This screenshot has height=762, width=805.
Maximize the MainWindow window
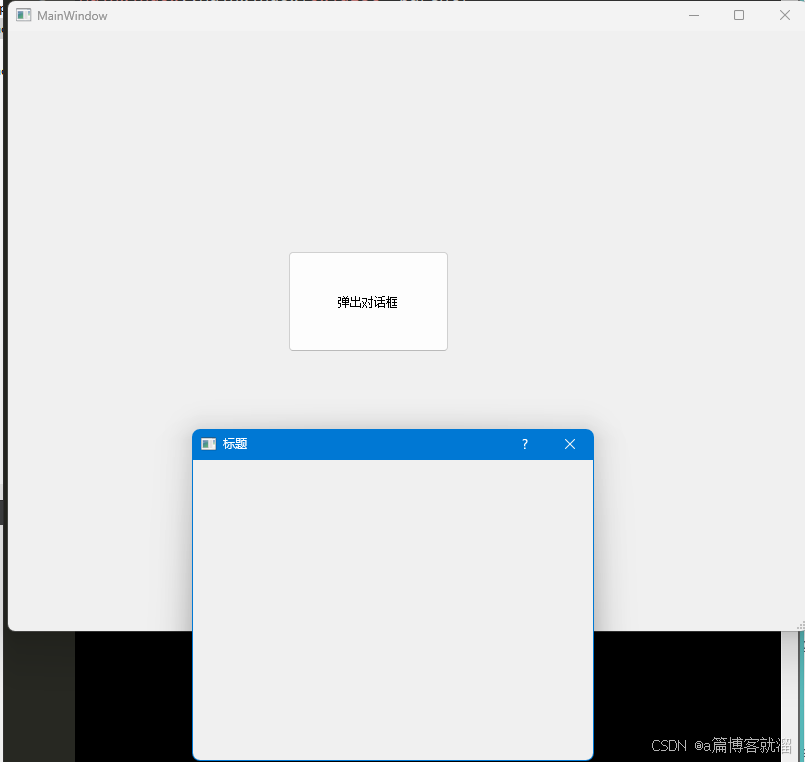tap(739, 15)
